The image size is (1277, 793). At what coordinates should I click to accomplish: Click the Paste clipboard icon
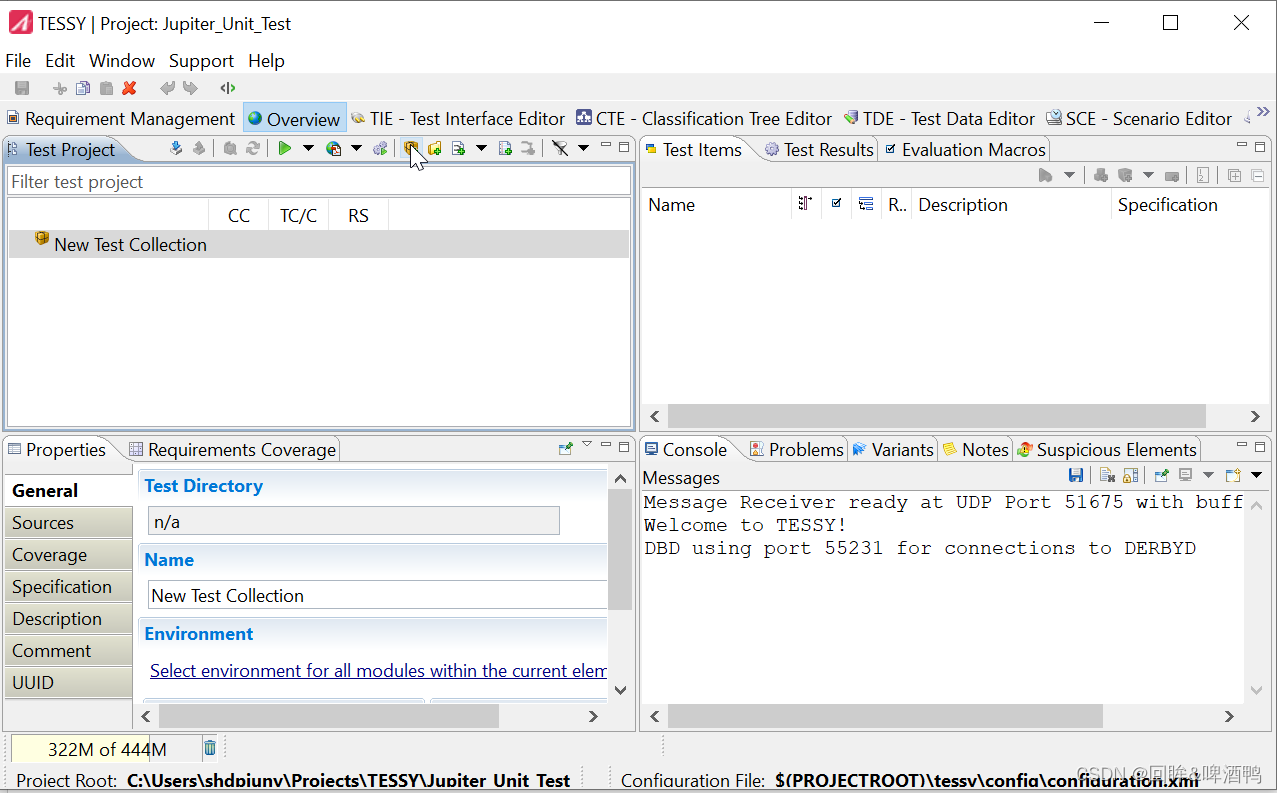[x=106, y=88]
